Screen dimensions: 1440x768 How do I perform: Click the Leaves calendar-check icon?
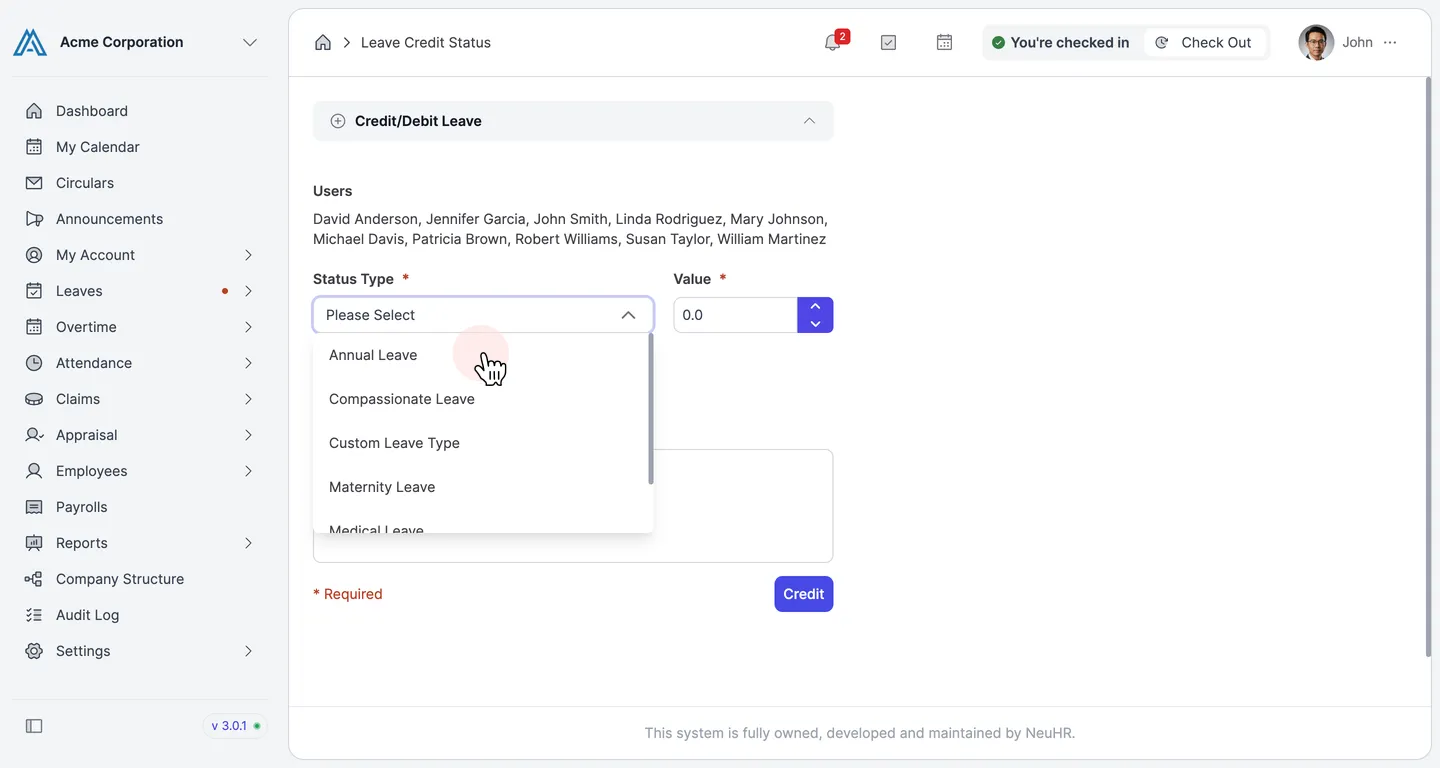click(34, 291)
